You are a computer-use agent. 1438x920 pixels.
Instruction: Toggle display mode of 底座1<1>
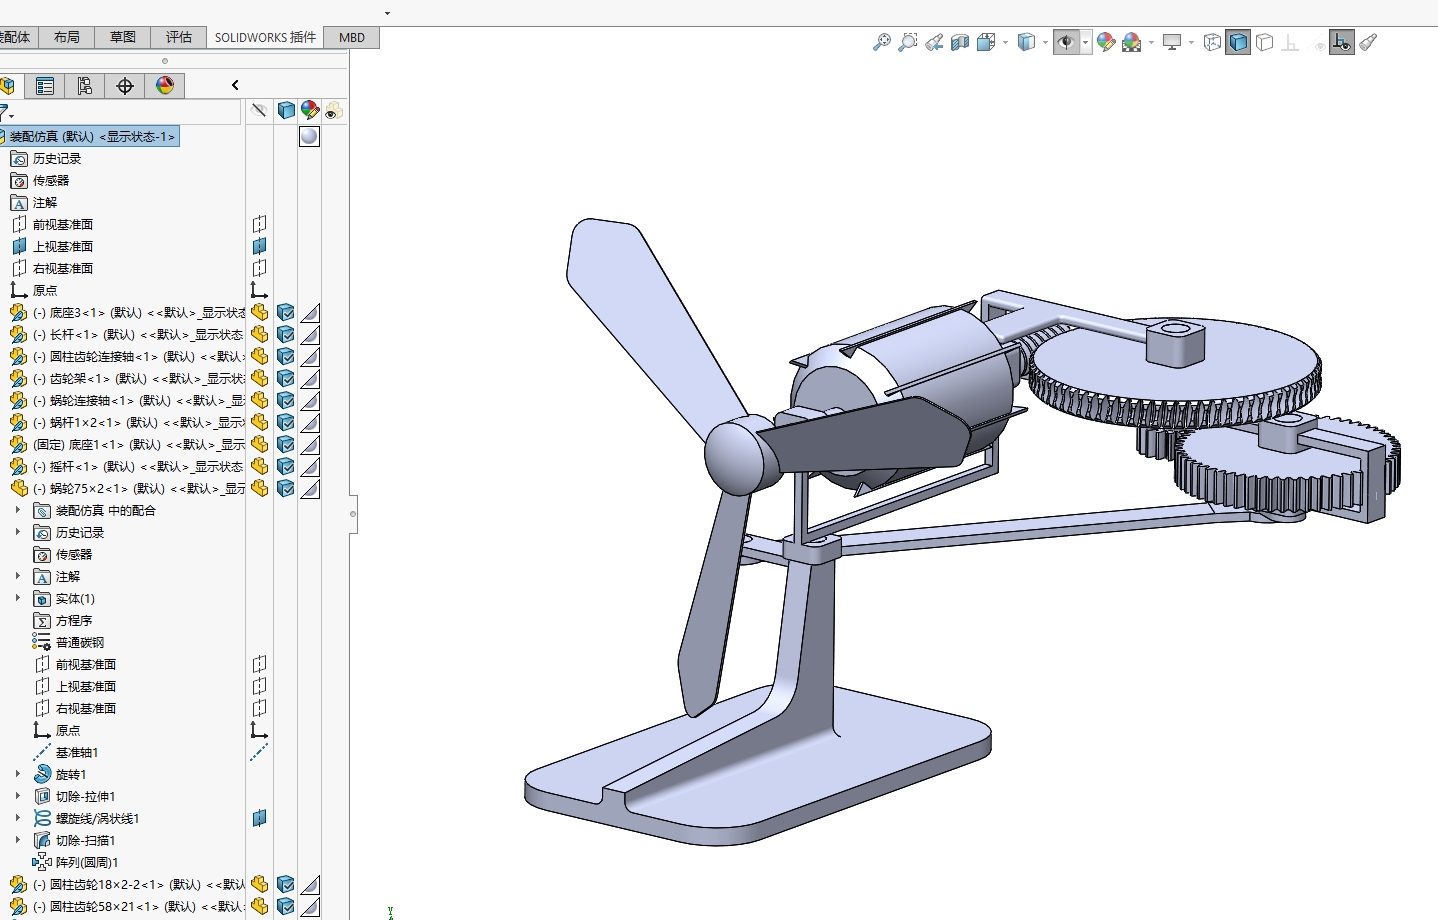[x=286, y=444]
